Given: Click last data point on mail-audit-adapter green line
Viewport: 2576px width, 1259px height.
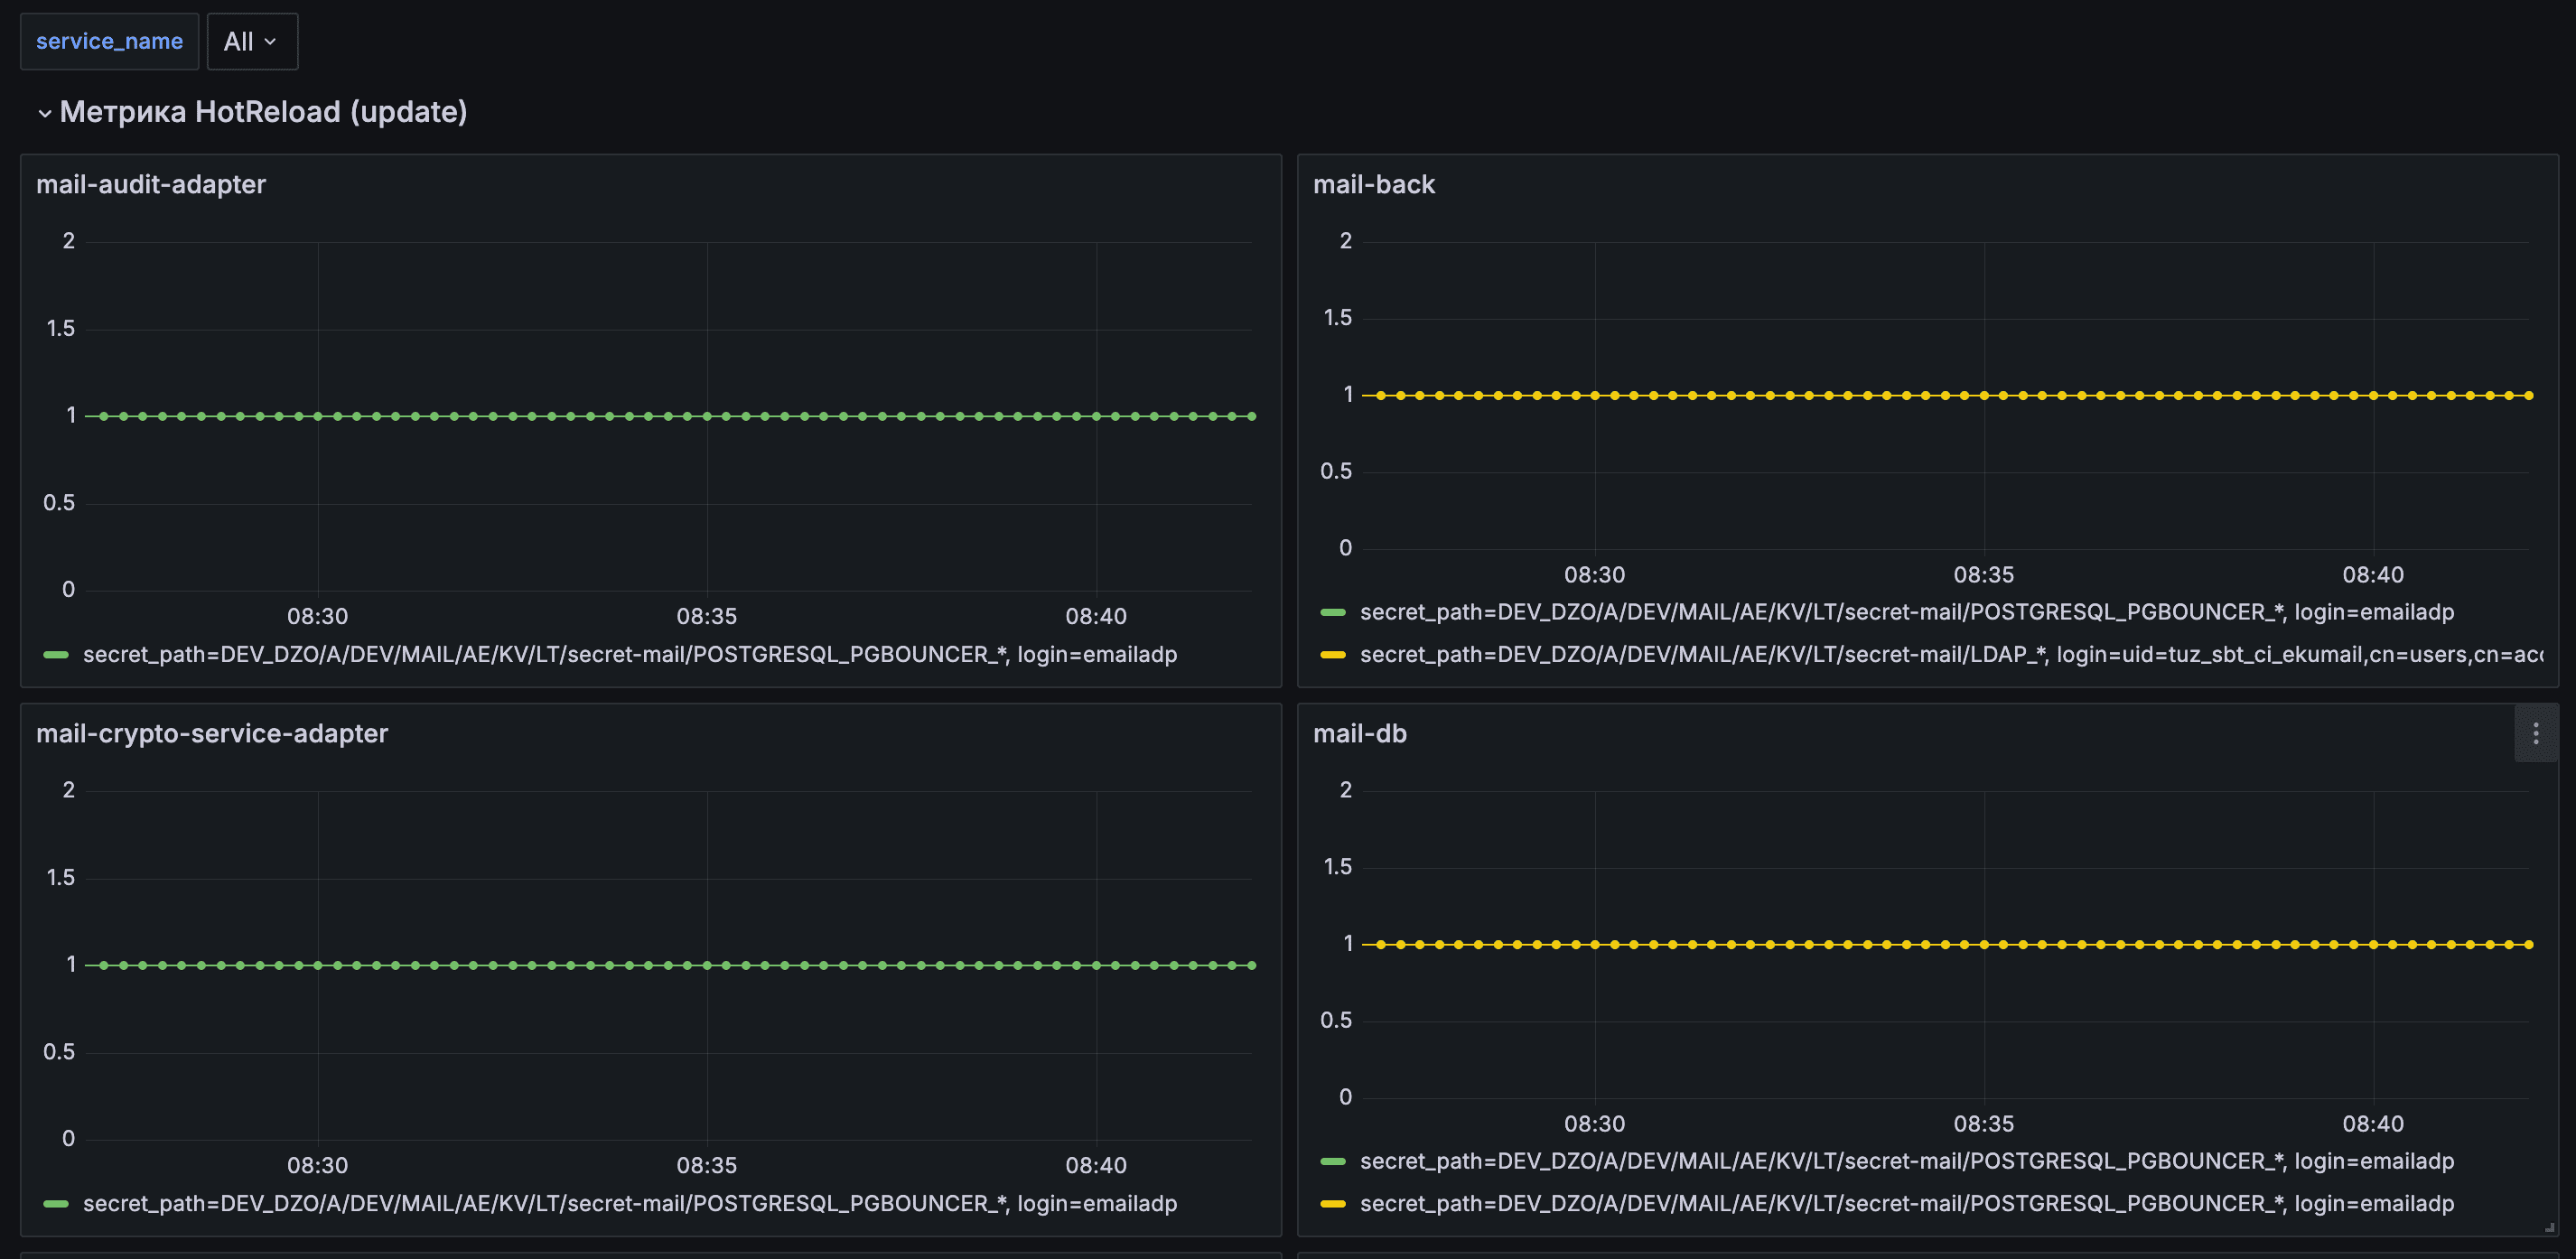Looking at the screenshot, I should tap(1251, 416).
